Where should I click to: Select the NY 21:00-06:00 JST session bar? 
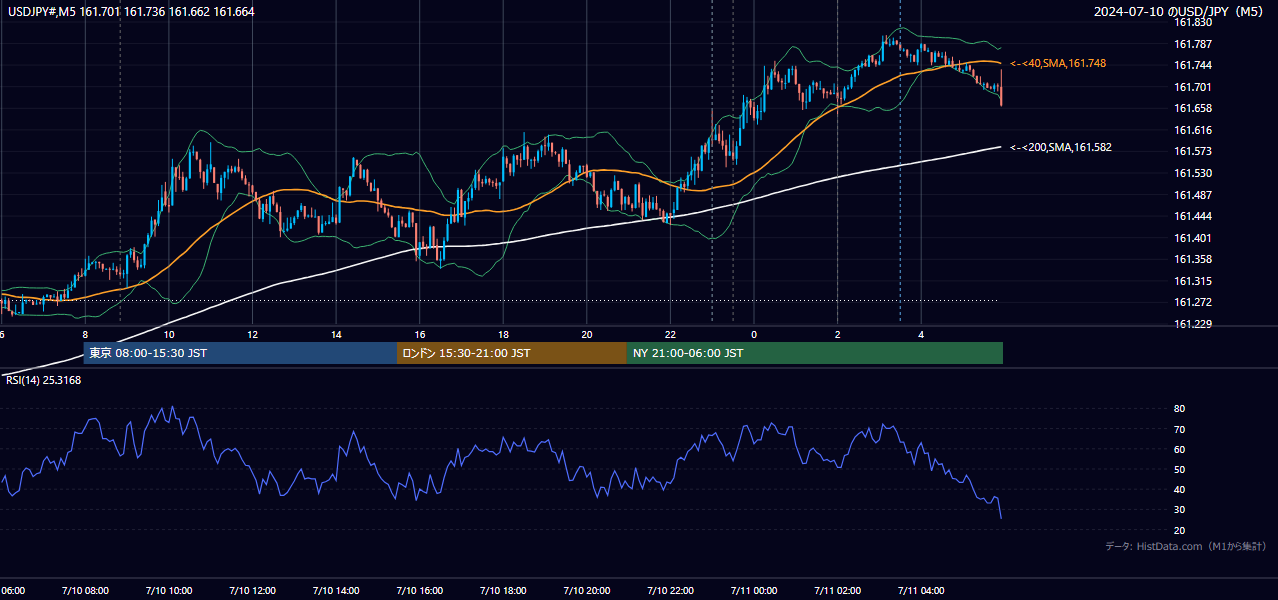(815, 353)
